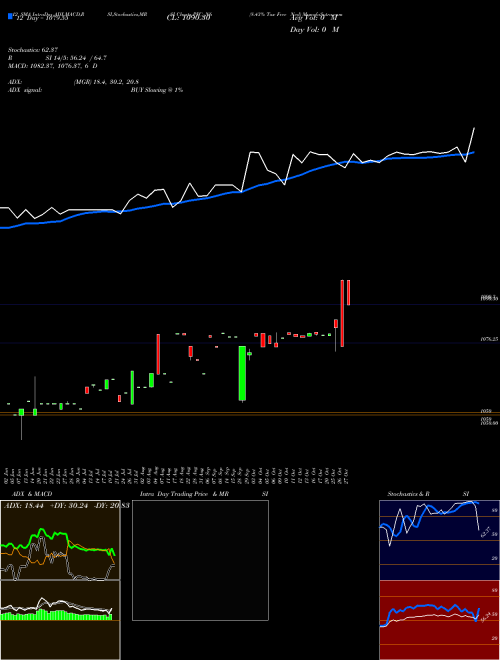This screenshot has height=660, width=500.
Task: Click the Intra Day Trading Price & MR title
Action: pyautogui.click(x=184, y=494)
